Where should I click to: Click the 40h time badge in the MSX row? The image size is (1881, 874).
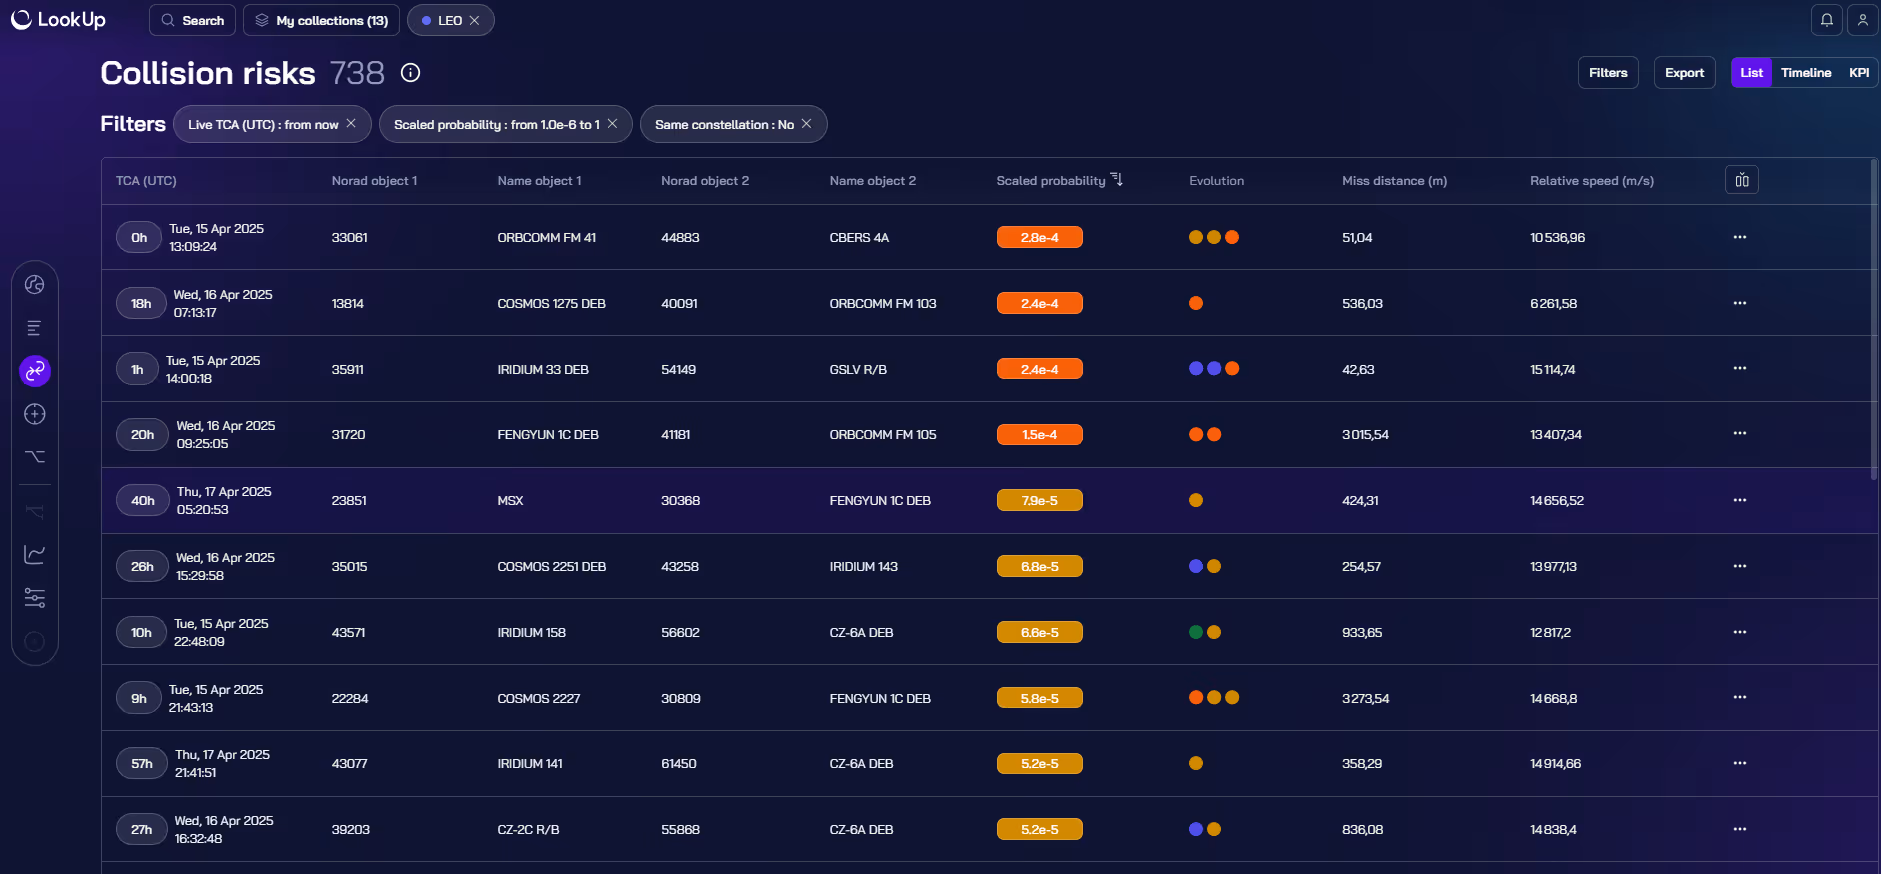point(143,500)
